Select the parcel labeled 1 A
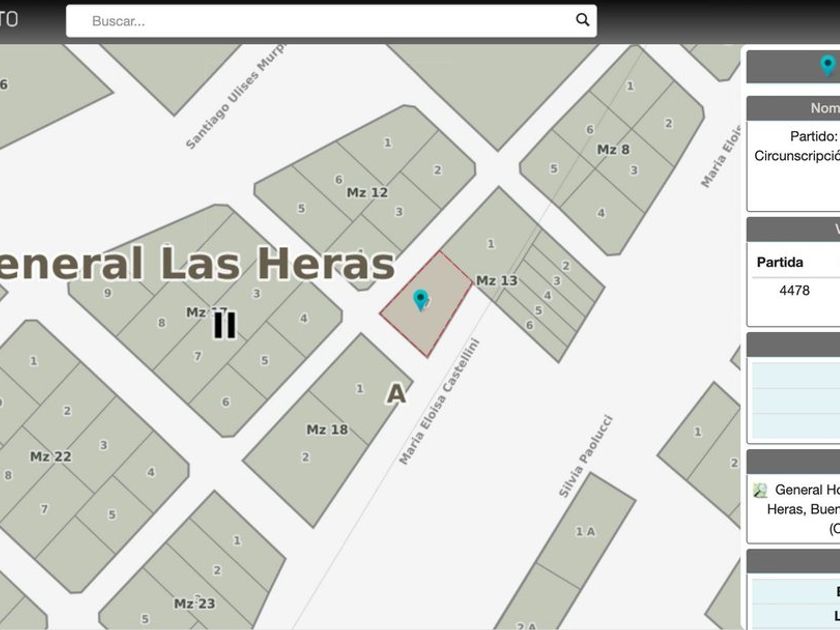 click(x=585, y=531)
